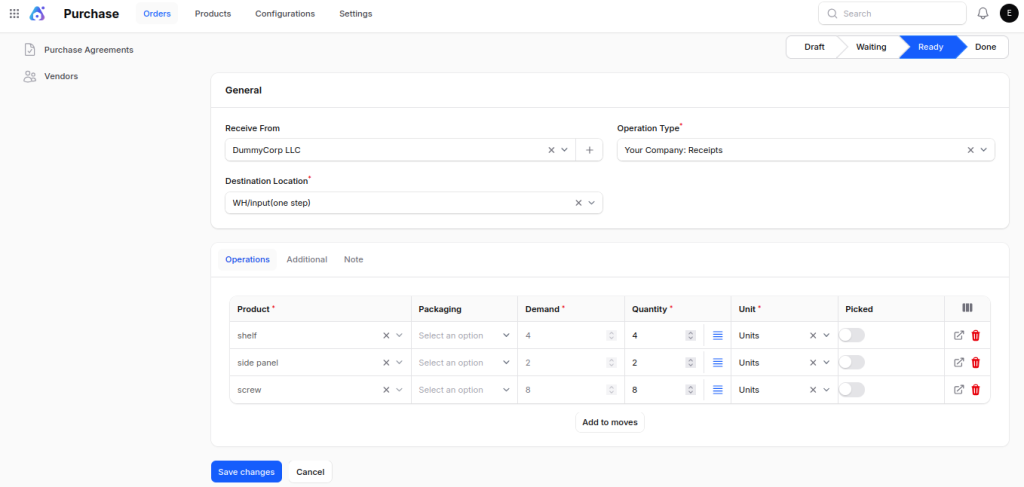The image size is (1024, 487).
Task: Open Purchase Agreements link
Action: click(x=89, y=50)
